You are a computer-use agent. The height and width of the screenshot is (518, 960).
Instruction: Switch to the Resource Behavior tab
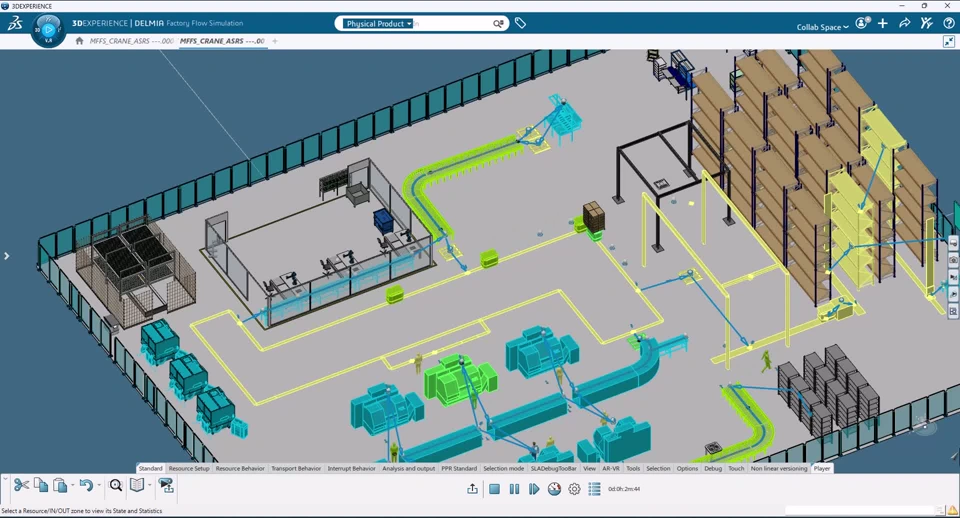240,468
